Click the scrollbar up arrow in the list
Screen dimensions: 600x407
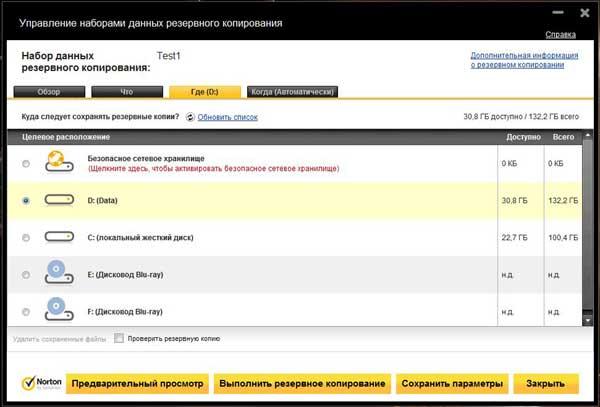(x=587, y=135)
